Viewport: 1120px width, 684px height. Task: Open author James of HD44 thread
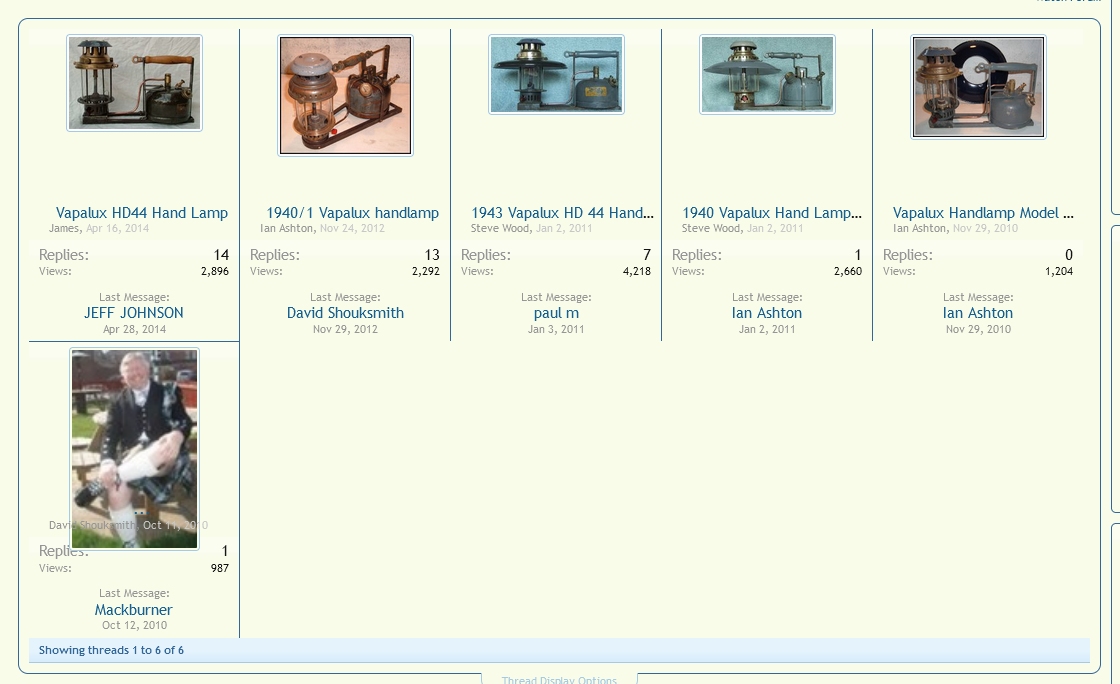coord(64,228)
